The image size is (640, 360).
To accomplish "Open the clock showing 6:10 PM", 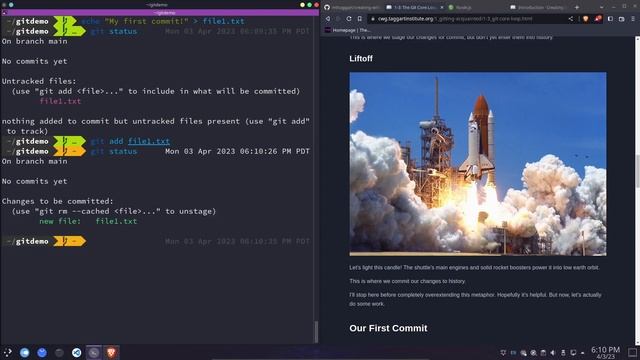I will [x=605, y=353].
